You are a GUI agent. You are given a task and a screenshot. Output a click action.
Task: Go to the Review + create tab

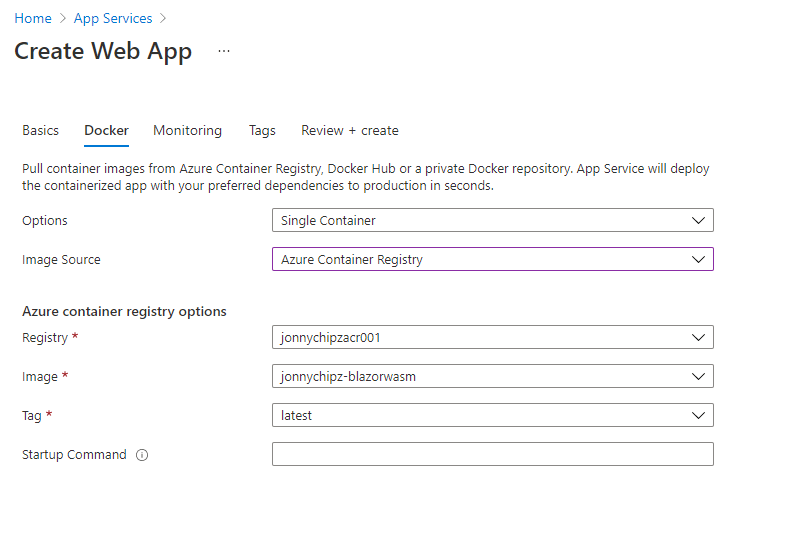[x=350, y=130]
